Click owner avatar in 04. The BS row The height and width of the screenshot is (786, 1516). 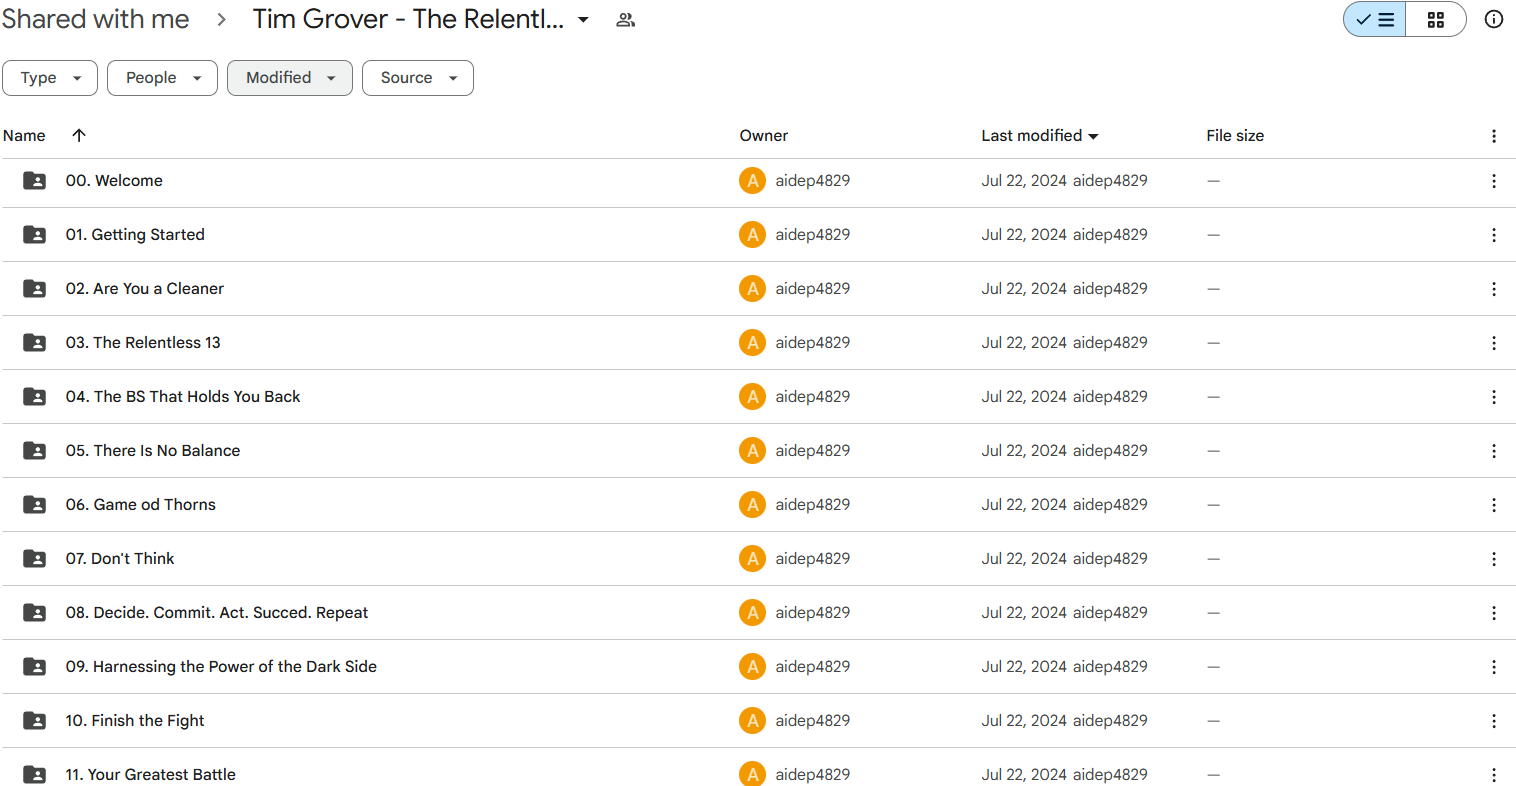(x=752, y=397)
